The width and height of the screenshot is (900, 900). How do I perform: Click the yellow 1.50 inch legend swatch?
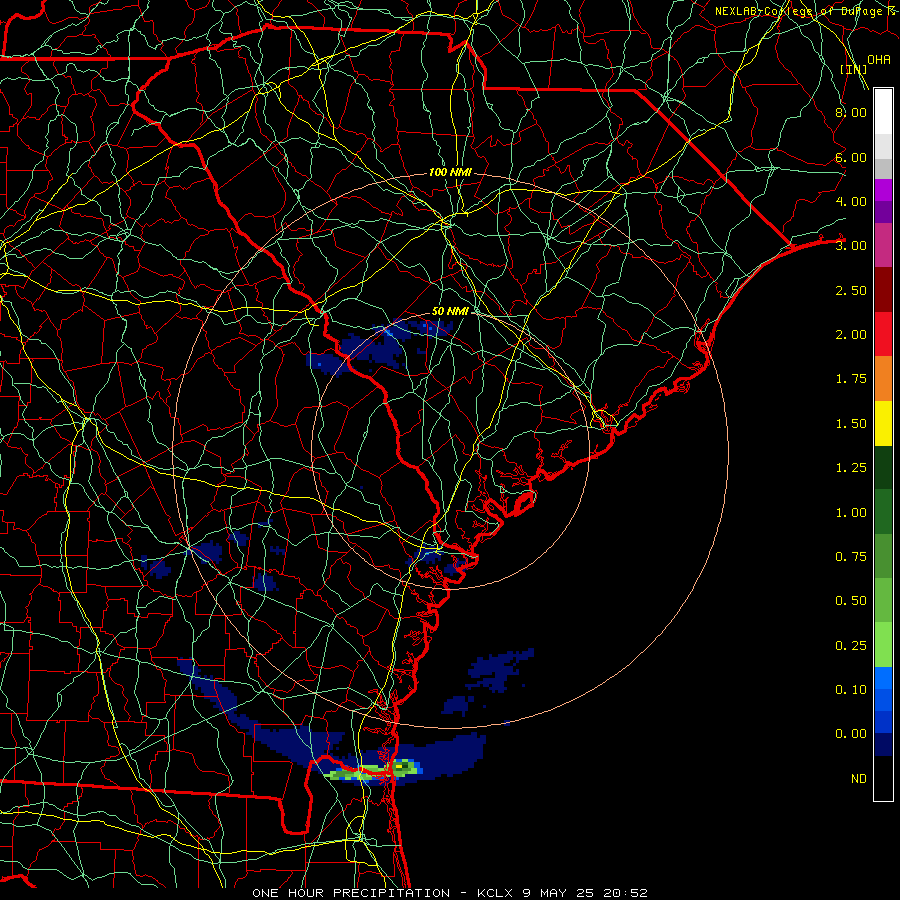(883, 423)
